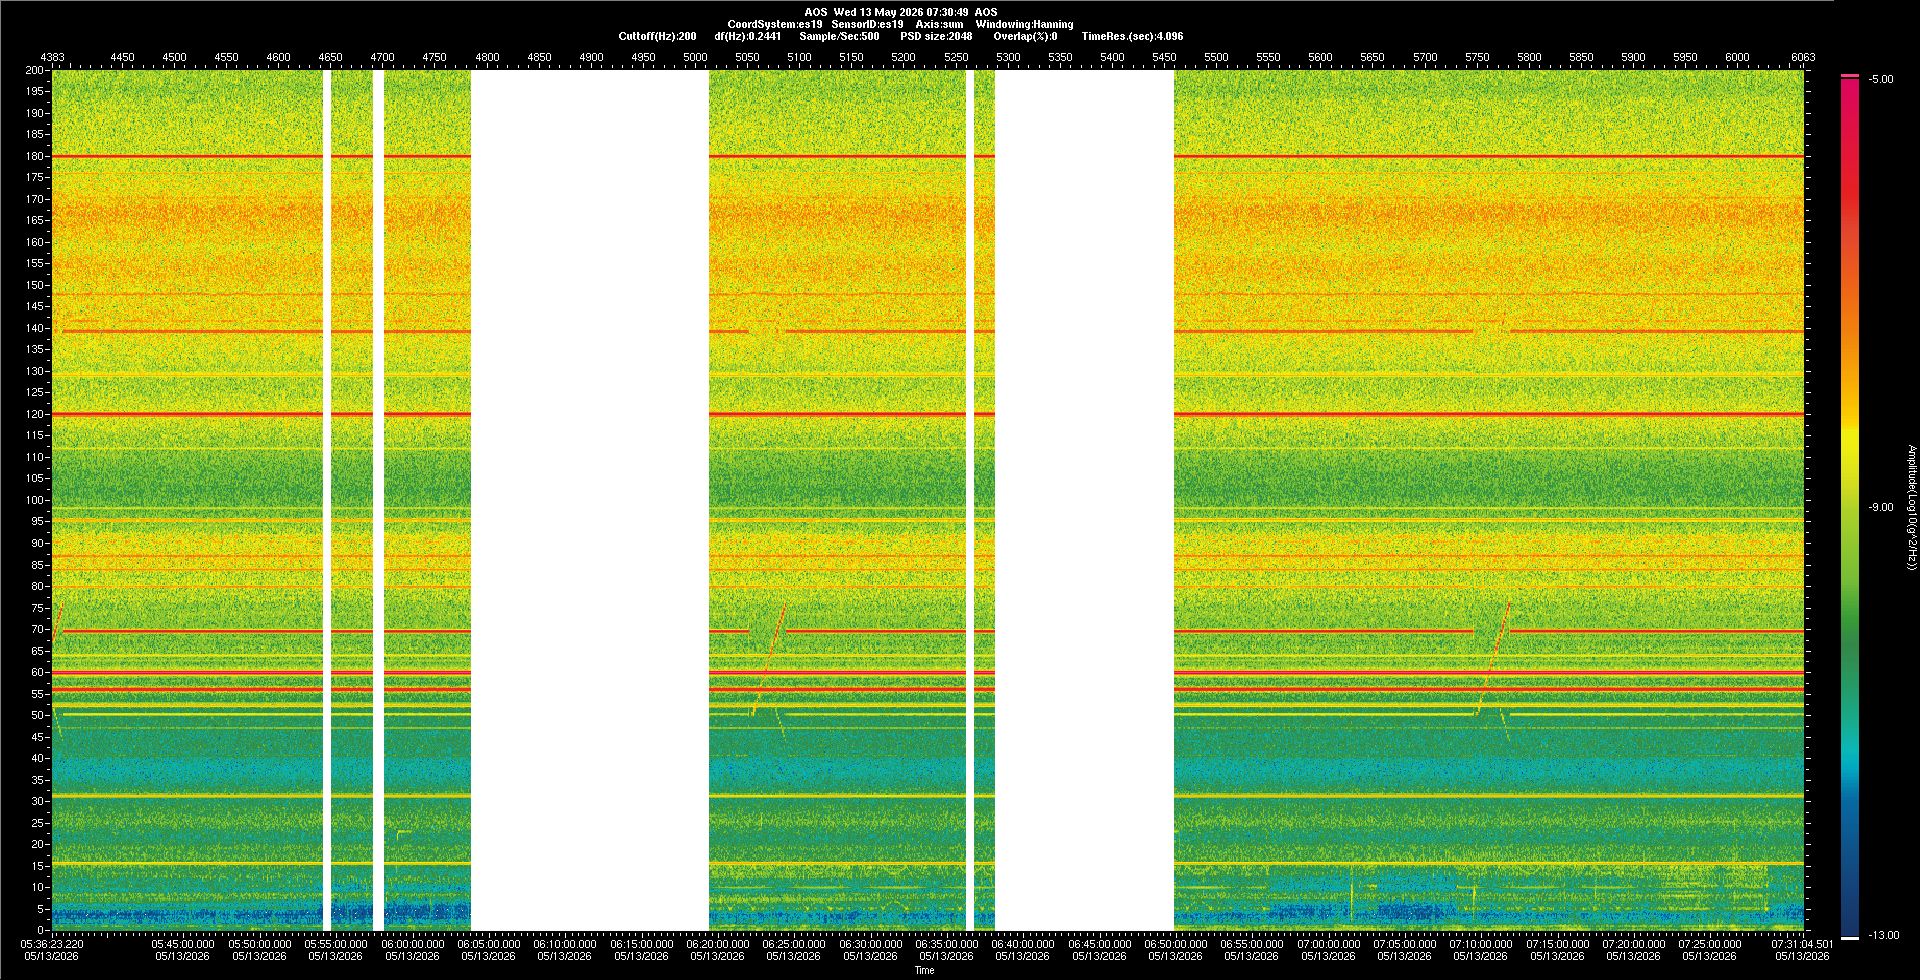
Task: Click the Cutoff(Hz):200 header text
Action: click(x=657, y=36)
